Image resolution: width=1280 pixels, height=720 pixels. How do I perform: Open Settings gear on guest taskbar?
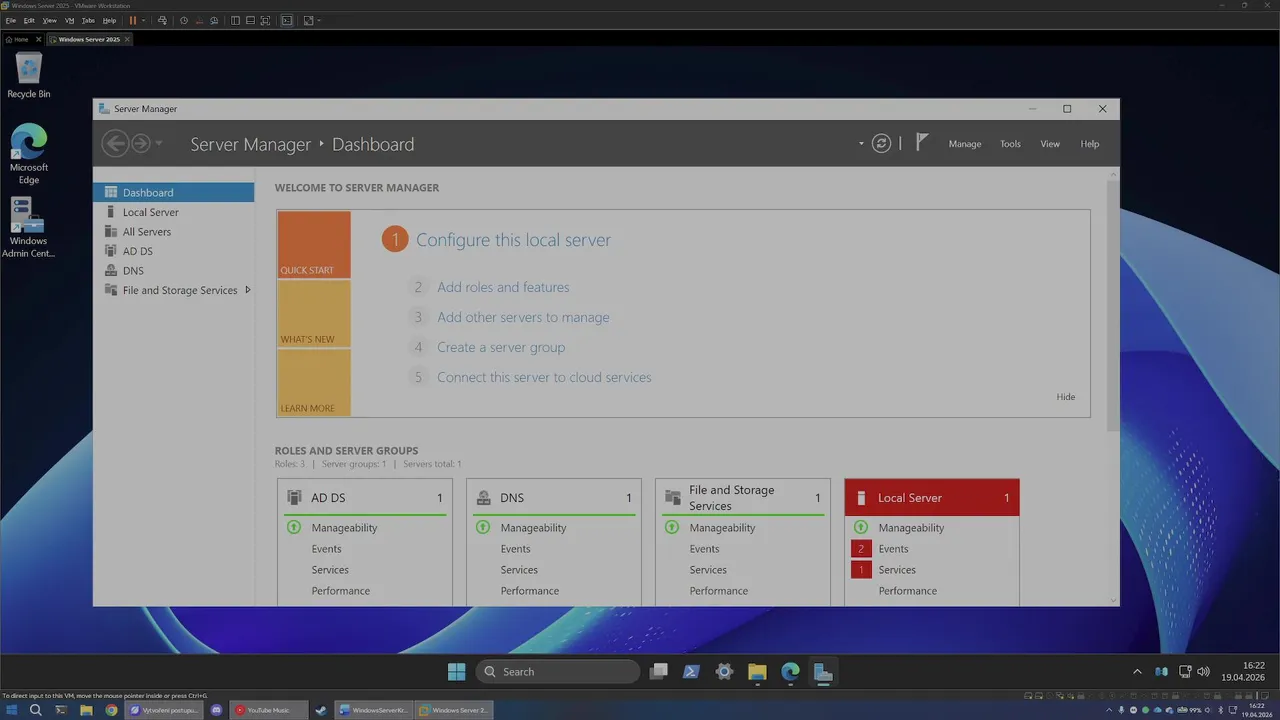pos(724,672)
